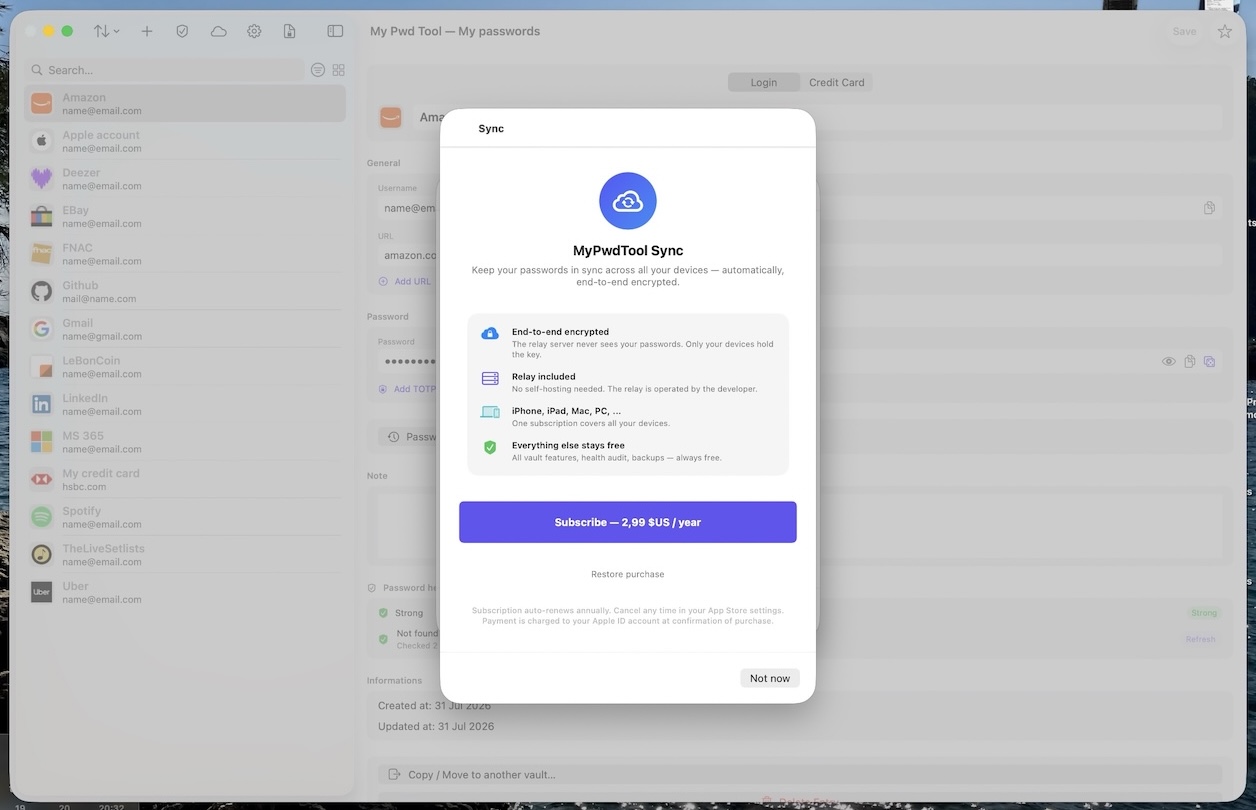Image resolution: width=1256 pixels, height=810 pixels.
Task: Select the FNAC entry
Action: 185,254
